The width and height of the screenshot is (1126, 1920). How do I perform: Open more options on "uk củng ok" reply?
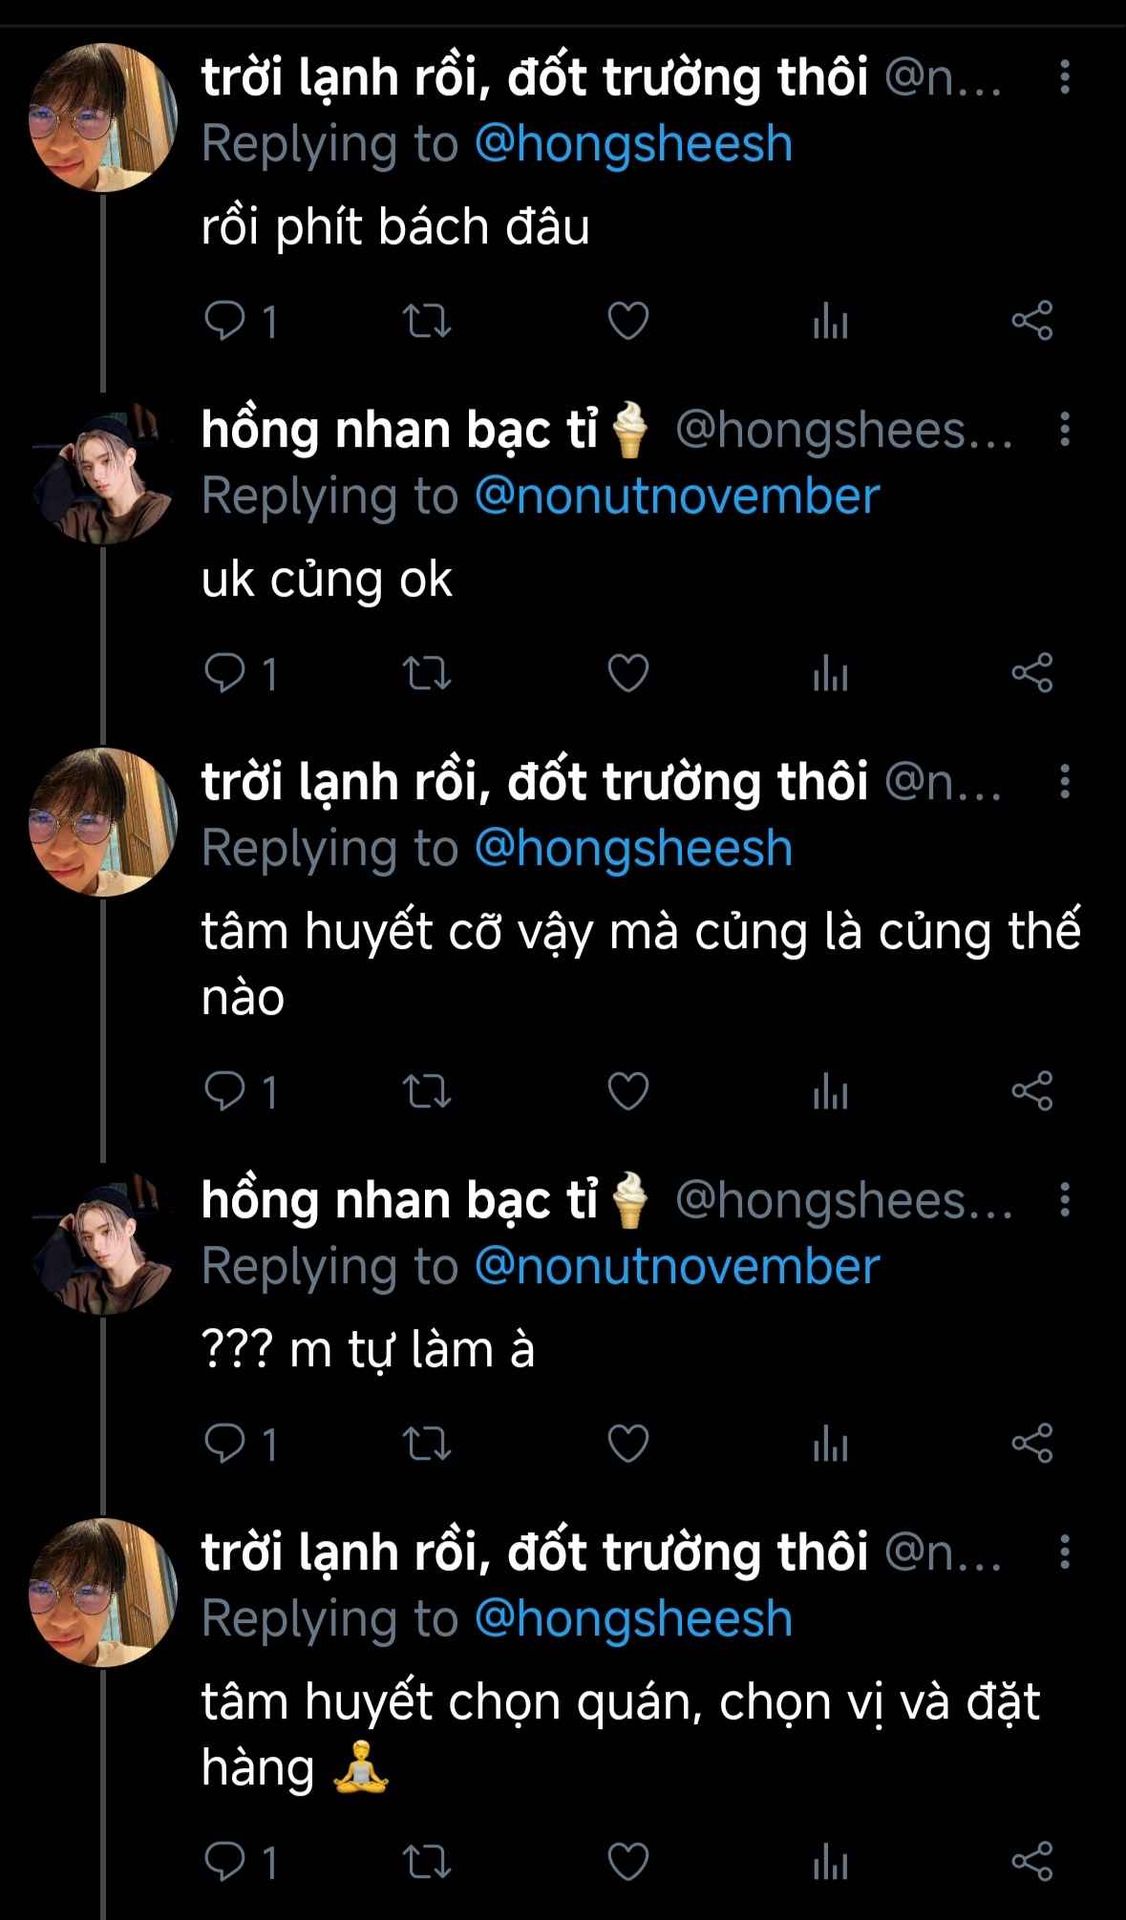[x=1065, y=429]
